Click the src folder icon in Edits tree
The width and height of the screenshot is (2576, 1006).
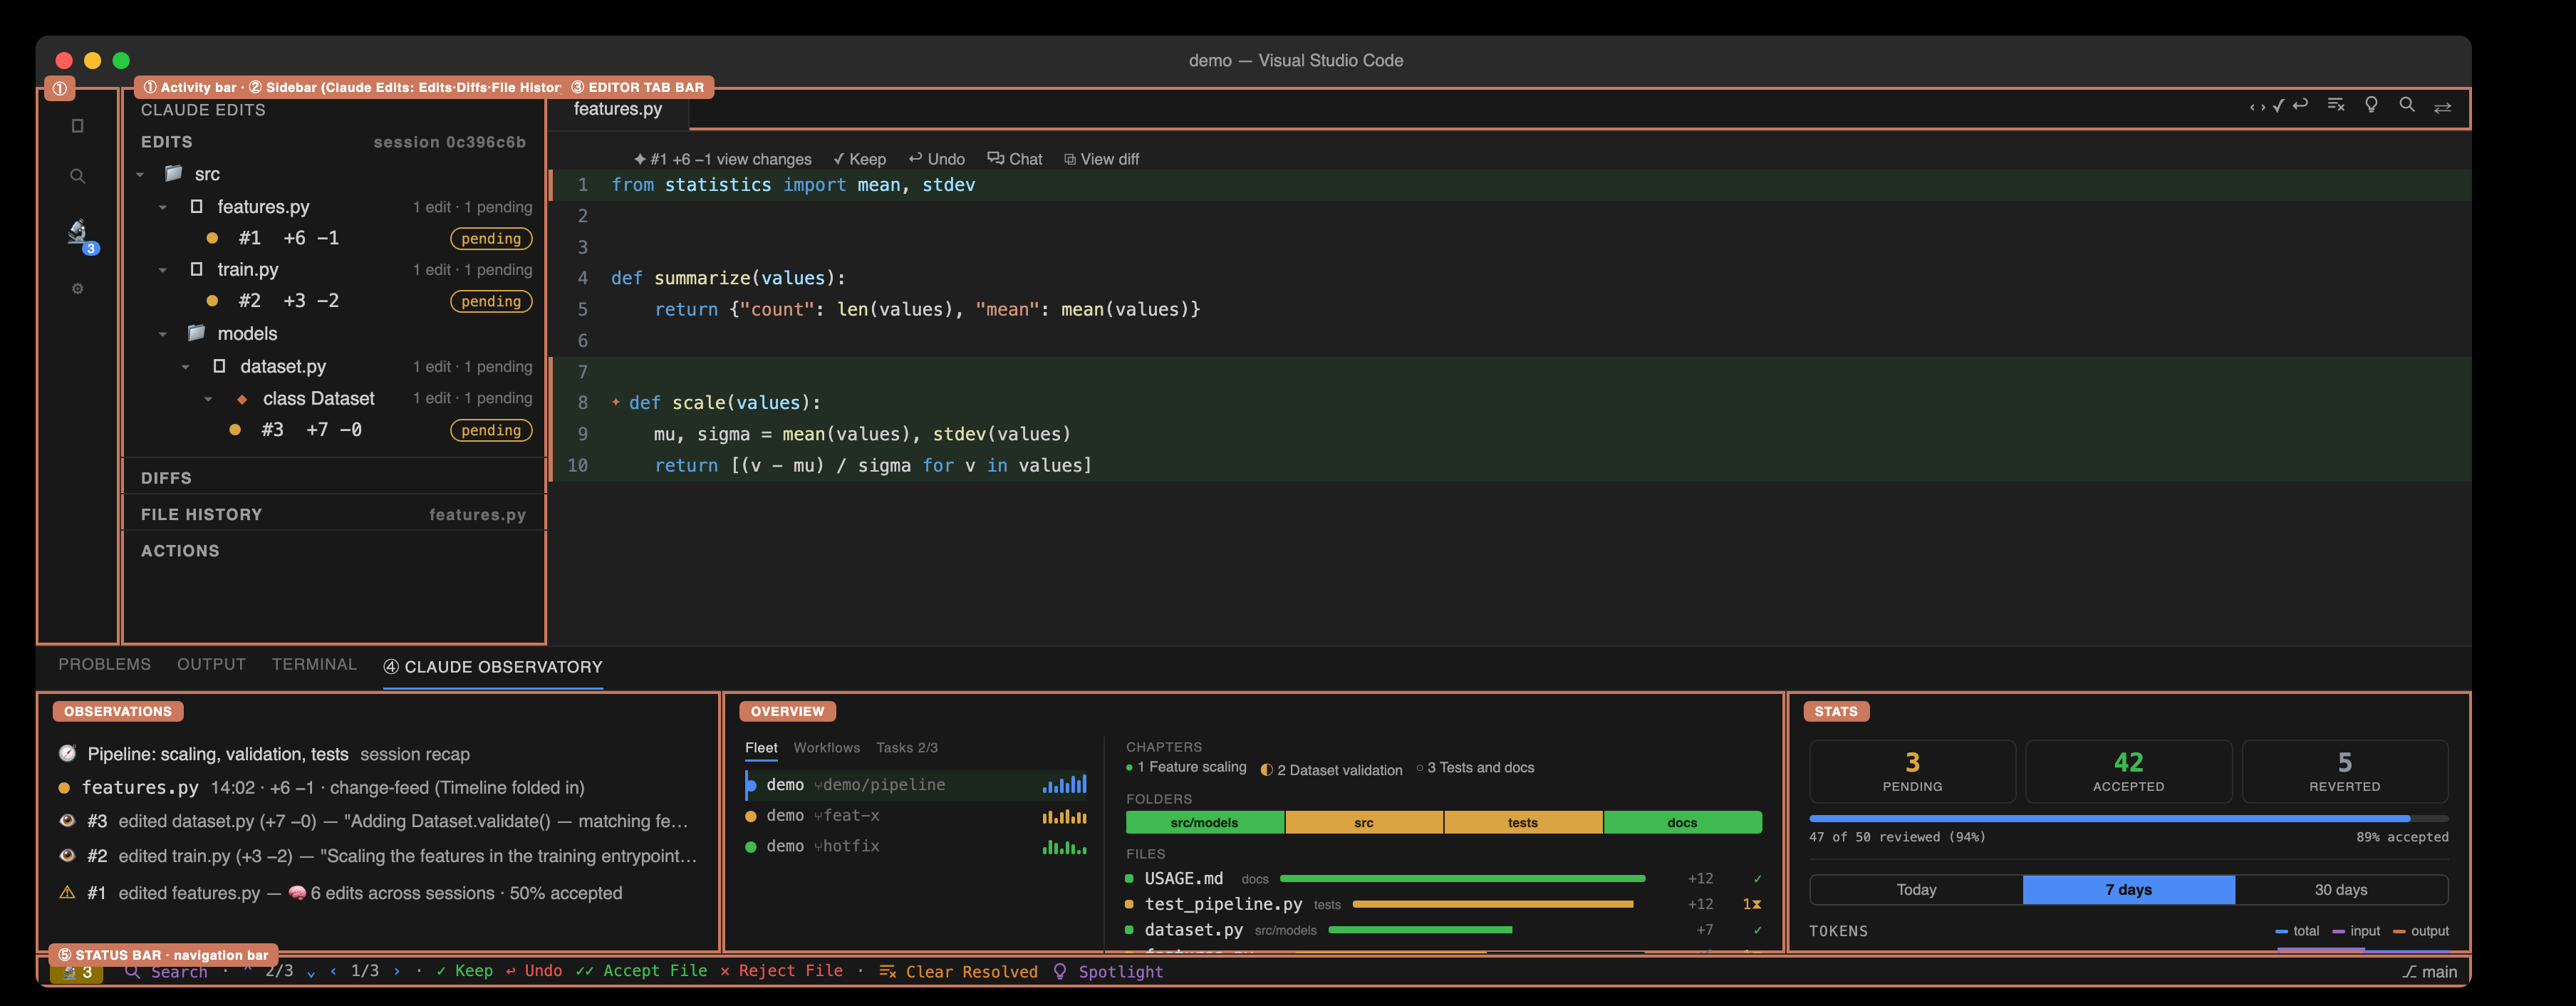pos(174,173)
